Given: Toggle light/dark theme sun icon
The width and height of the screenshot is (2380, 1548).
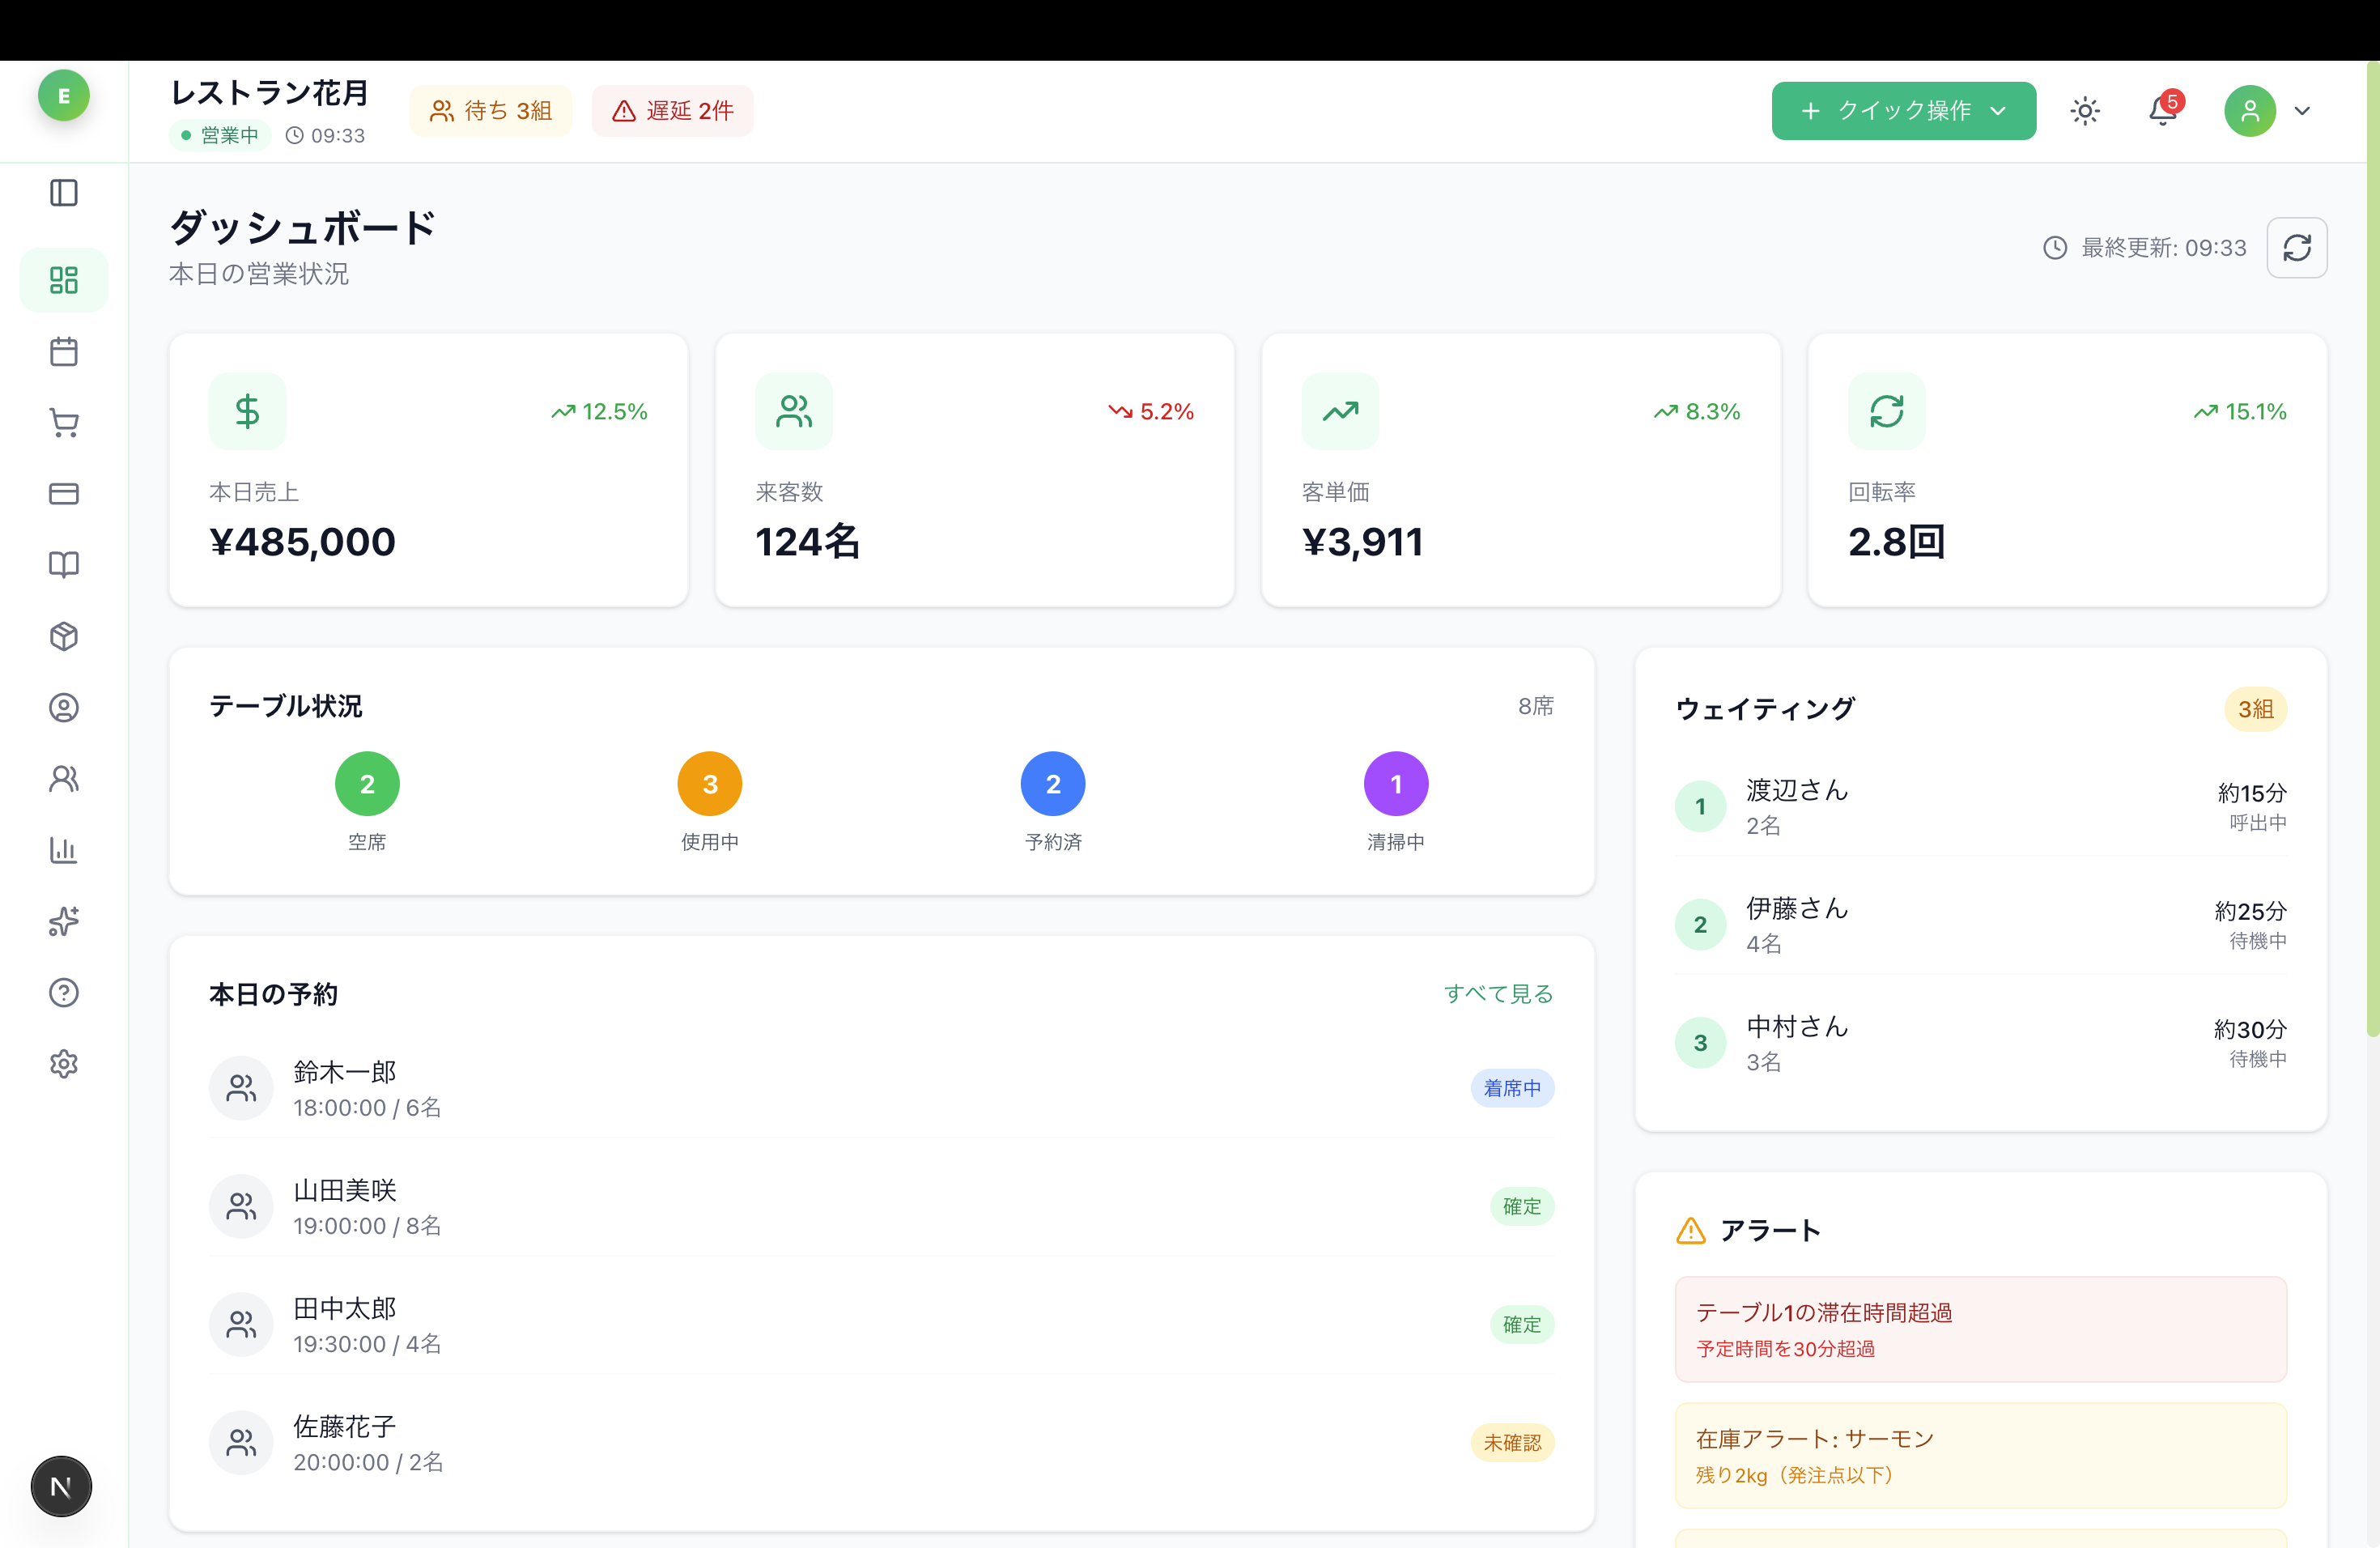Looking at the screenshot, I should 2084,111.
